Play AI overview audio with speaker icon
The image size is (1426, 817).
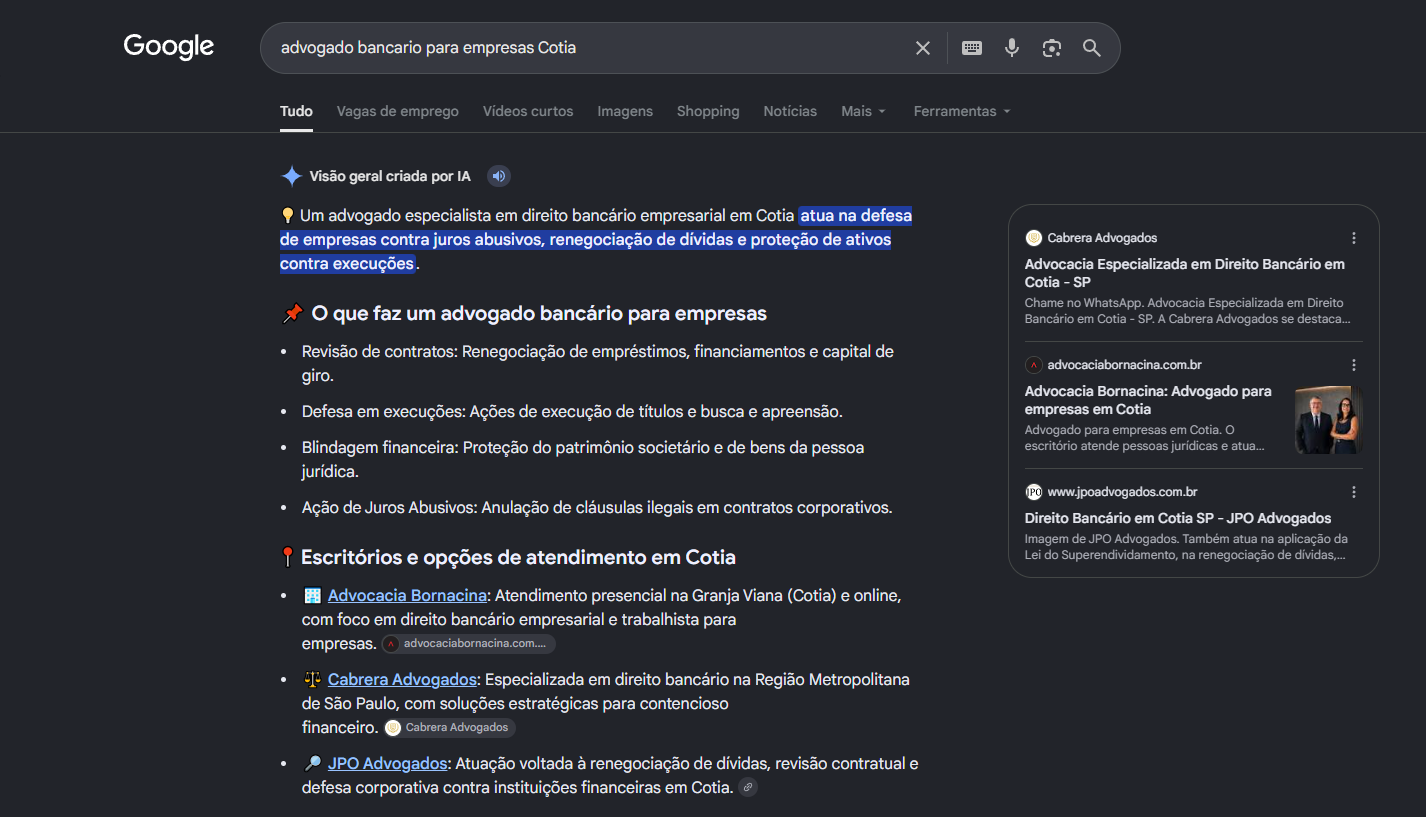(x=498, y=176)
